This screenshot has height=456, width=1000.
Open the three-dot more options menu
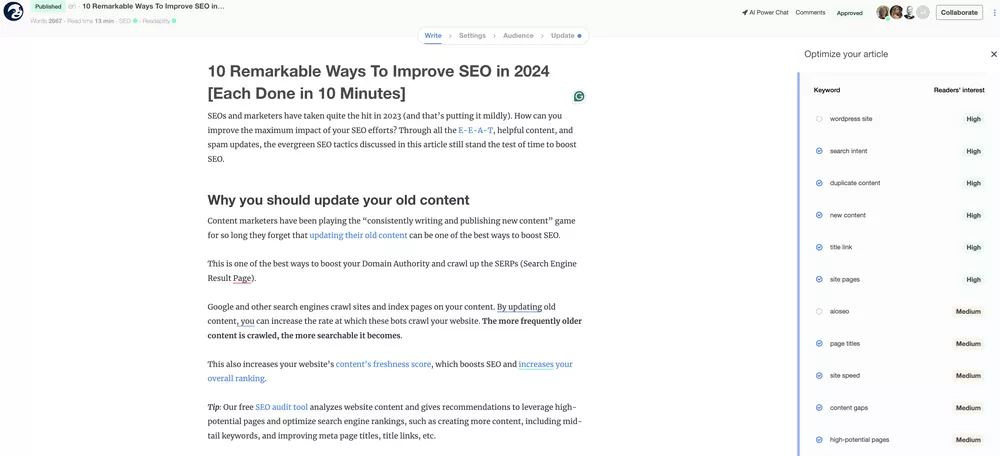(x=994, y=13)
